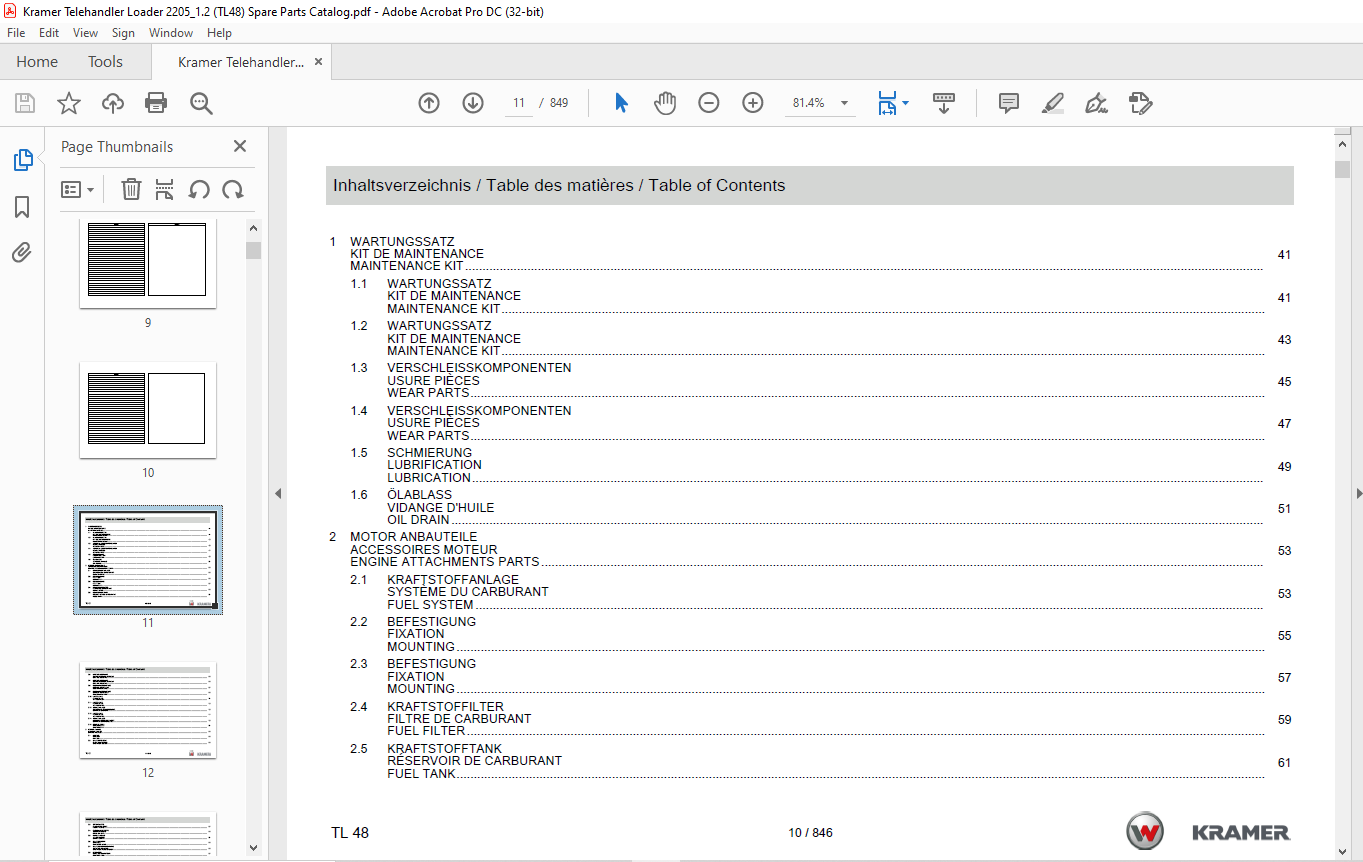1363x862 pixels.
Task: Expand the fit page options dropdown
Action: pos(905,103)
